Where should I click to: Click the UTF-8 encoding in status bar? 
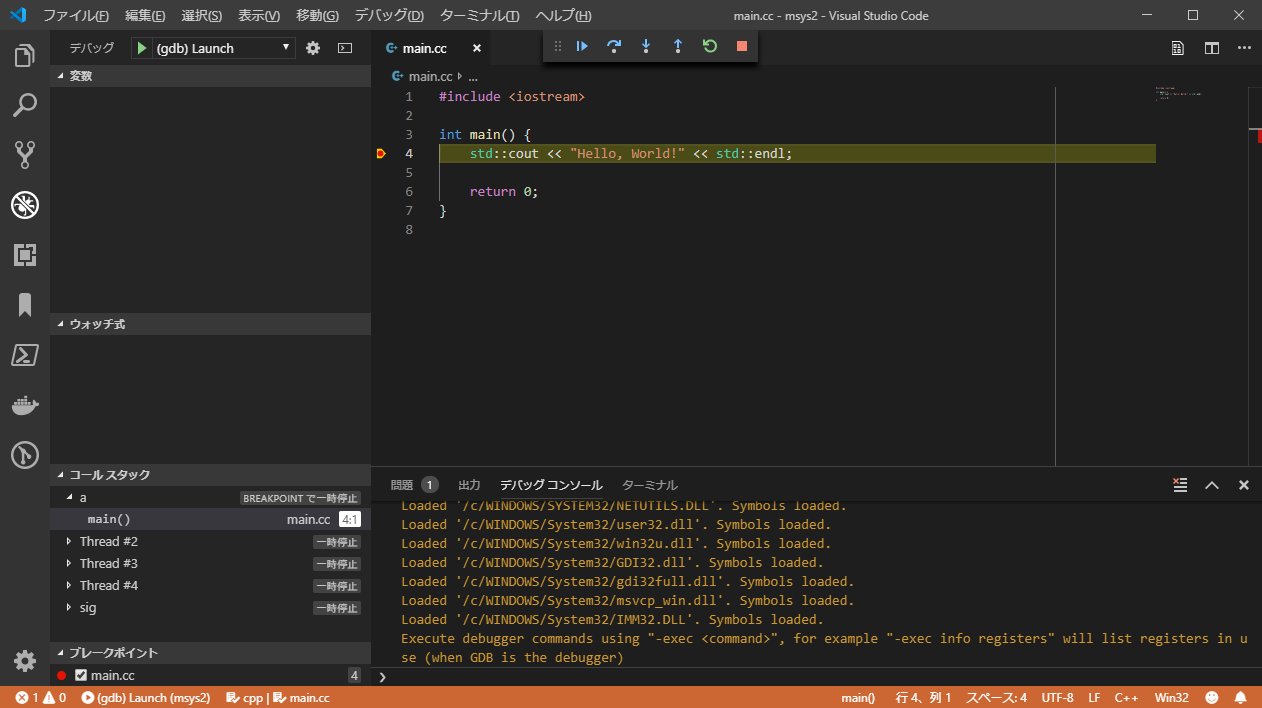1057,697
